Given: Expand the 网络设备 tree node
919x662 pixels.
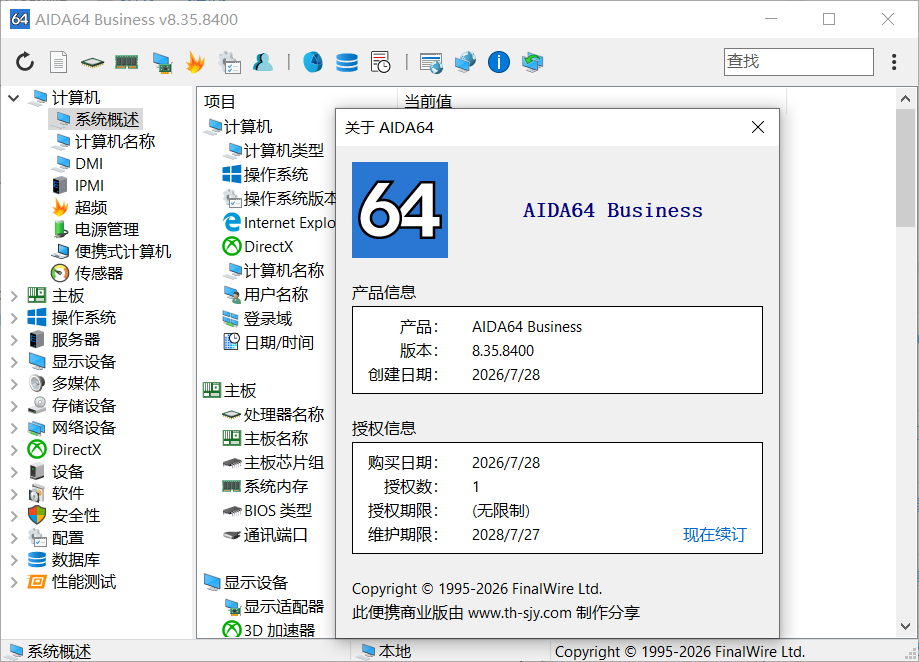Looking at the screenshot, I should pos(13,428).
